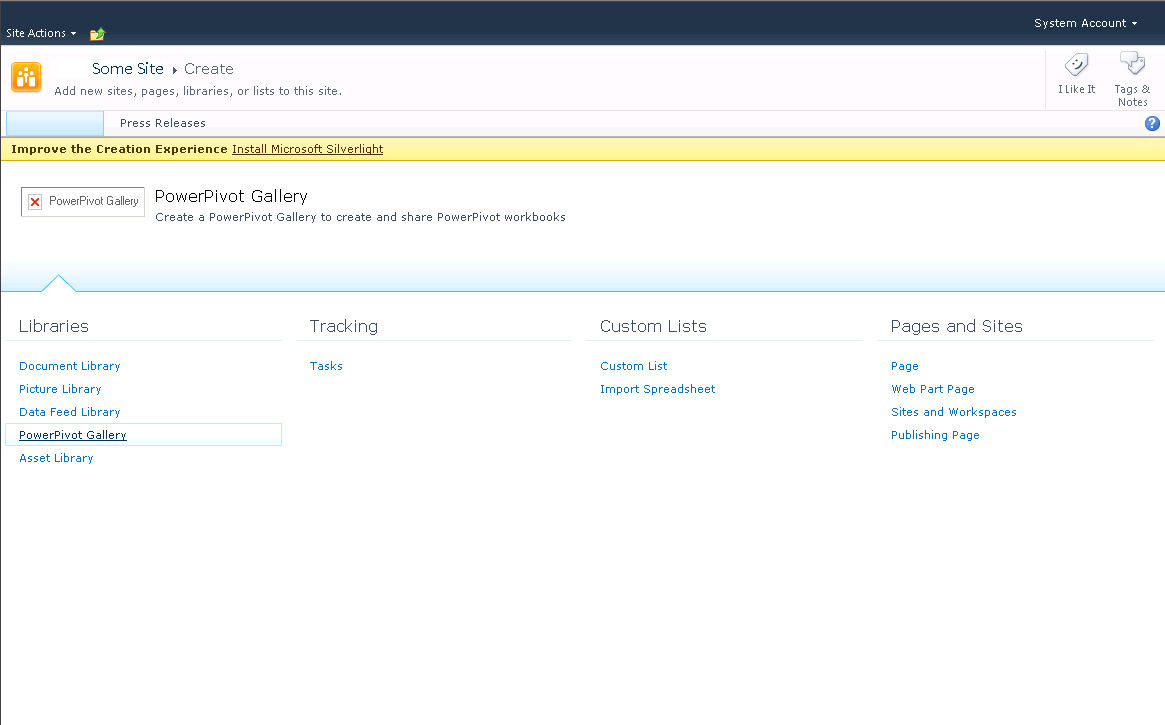Viewport: 1165px width, 725px height.
Task: Click the broken PowerPivot Gallery thumbnail image
Action: pos(83,201)
